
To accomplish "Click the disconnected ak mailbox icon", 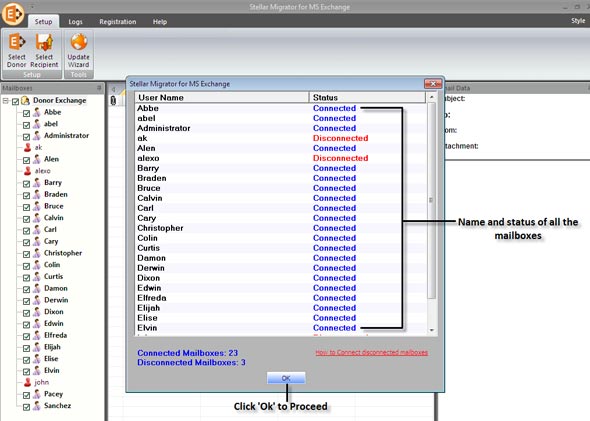I will click(27, 147).
